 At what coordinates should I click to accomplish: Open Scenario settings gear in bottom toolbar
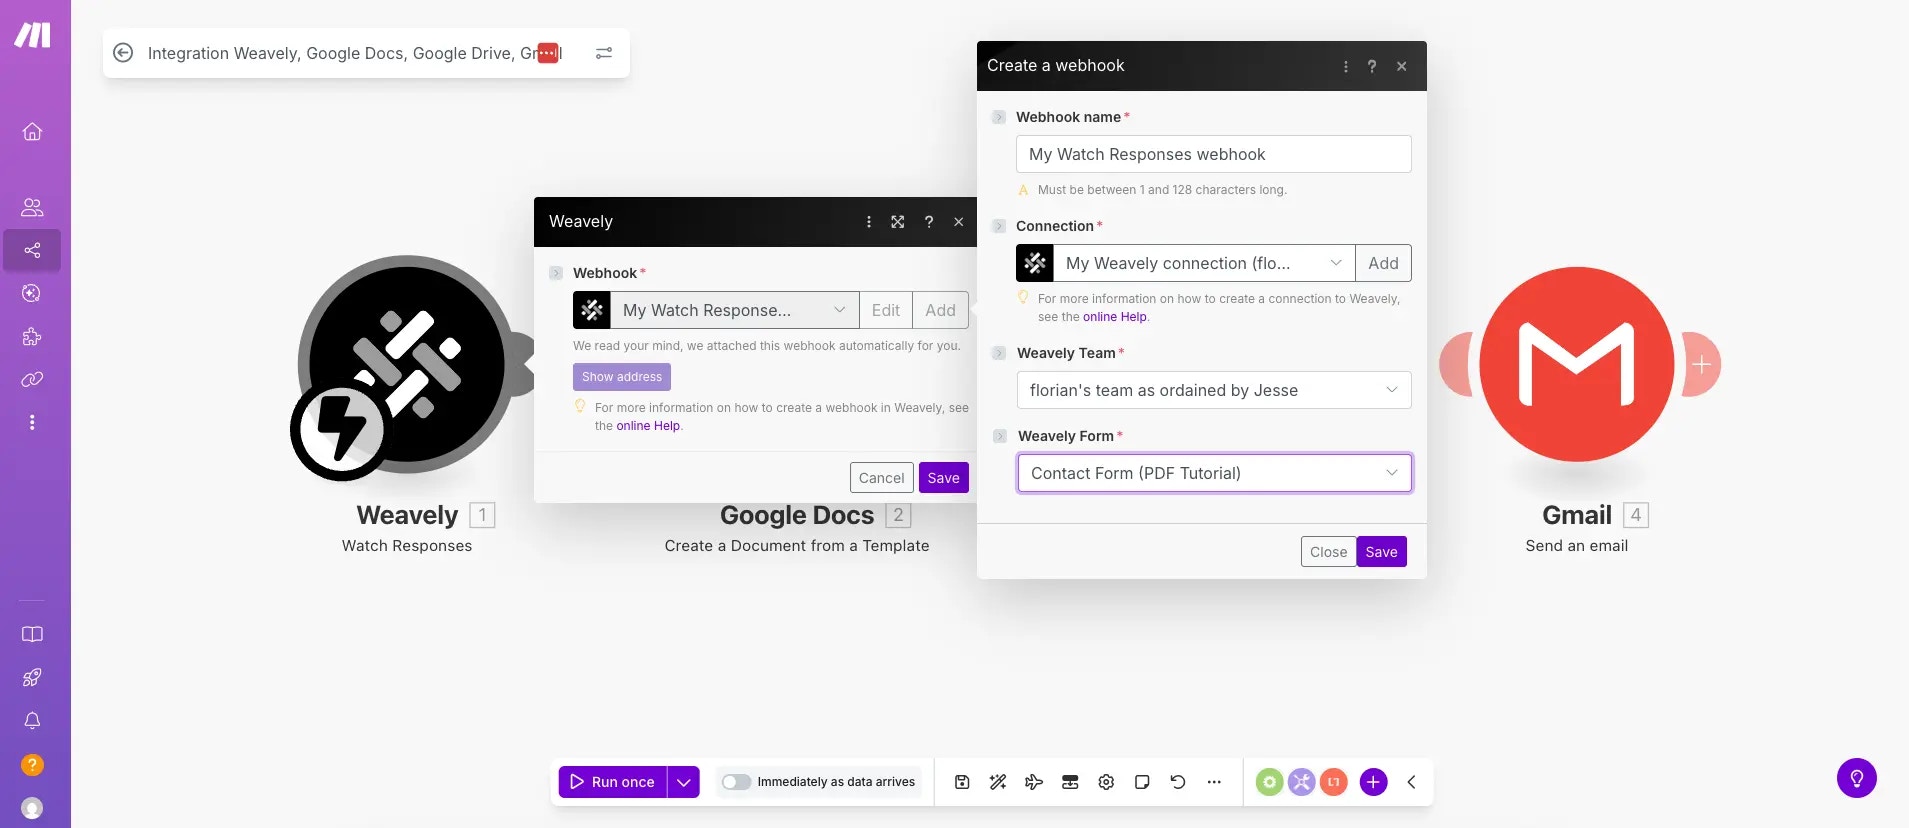(x=1106, y=782)
